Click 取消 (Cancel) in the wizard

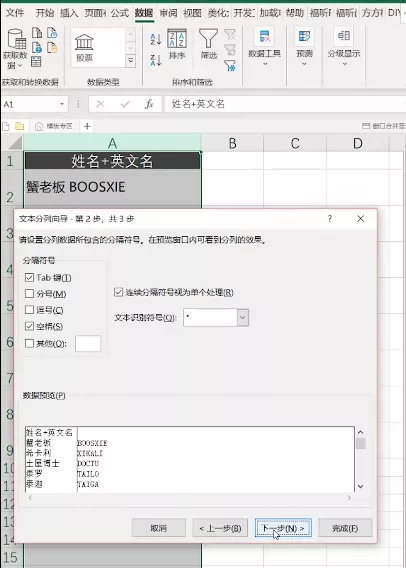(x=159, y=528)
